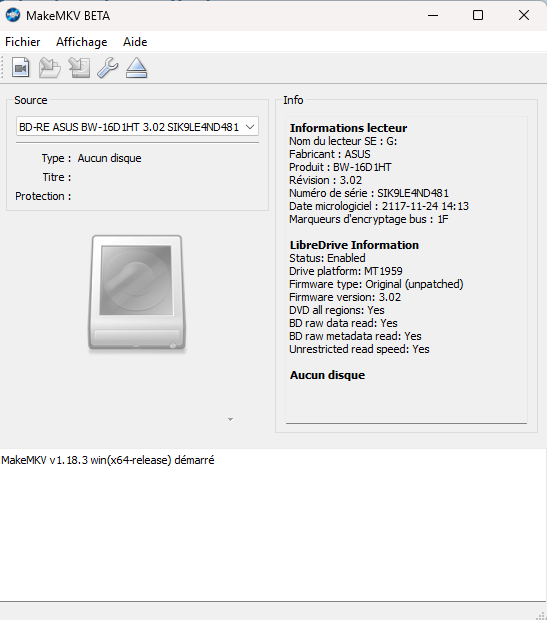Open the Affichage menu
547x620 pixels.
(x=81, y=42)
